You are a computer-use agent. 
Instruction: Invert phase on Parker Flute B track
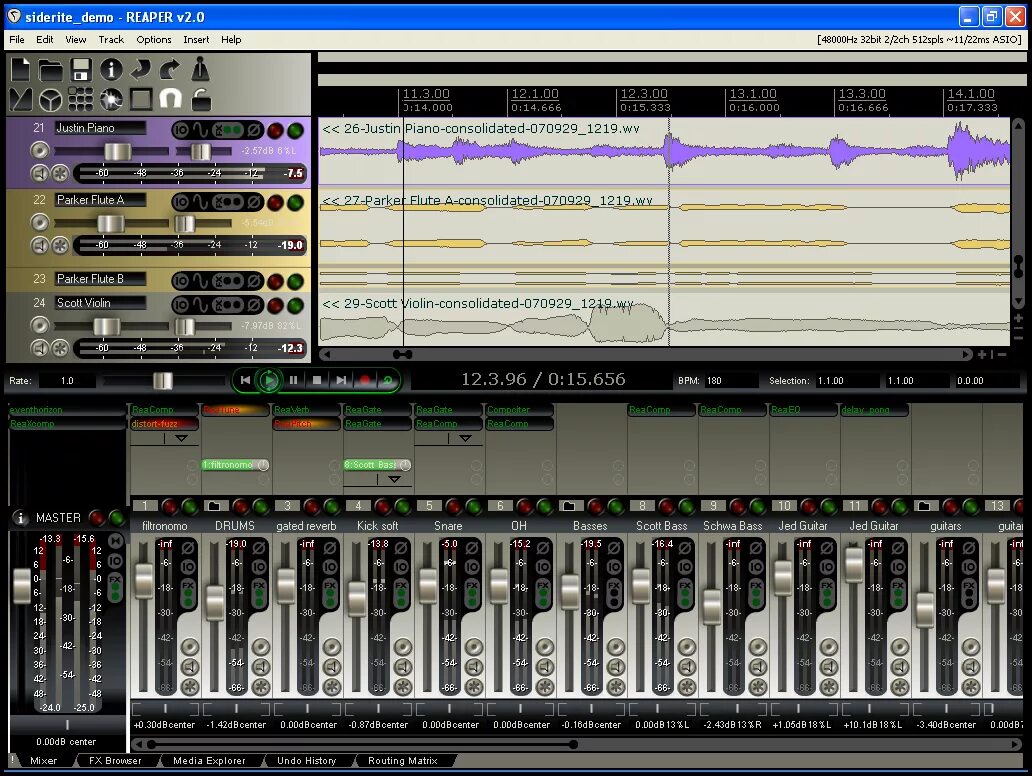point(254,282)
